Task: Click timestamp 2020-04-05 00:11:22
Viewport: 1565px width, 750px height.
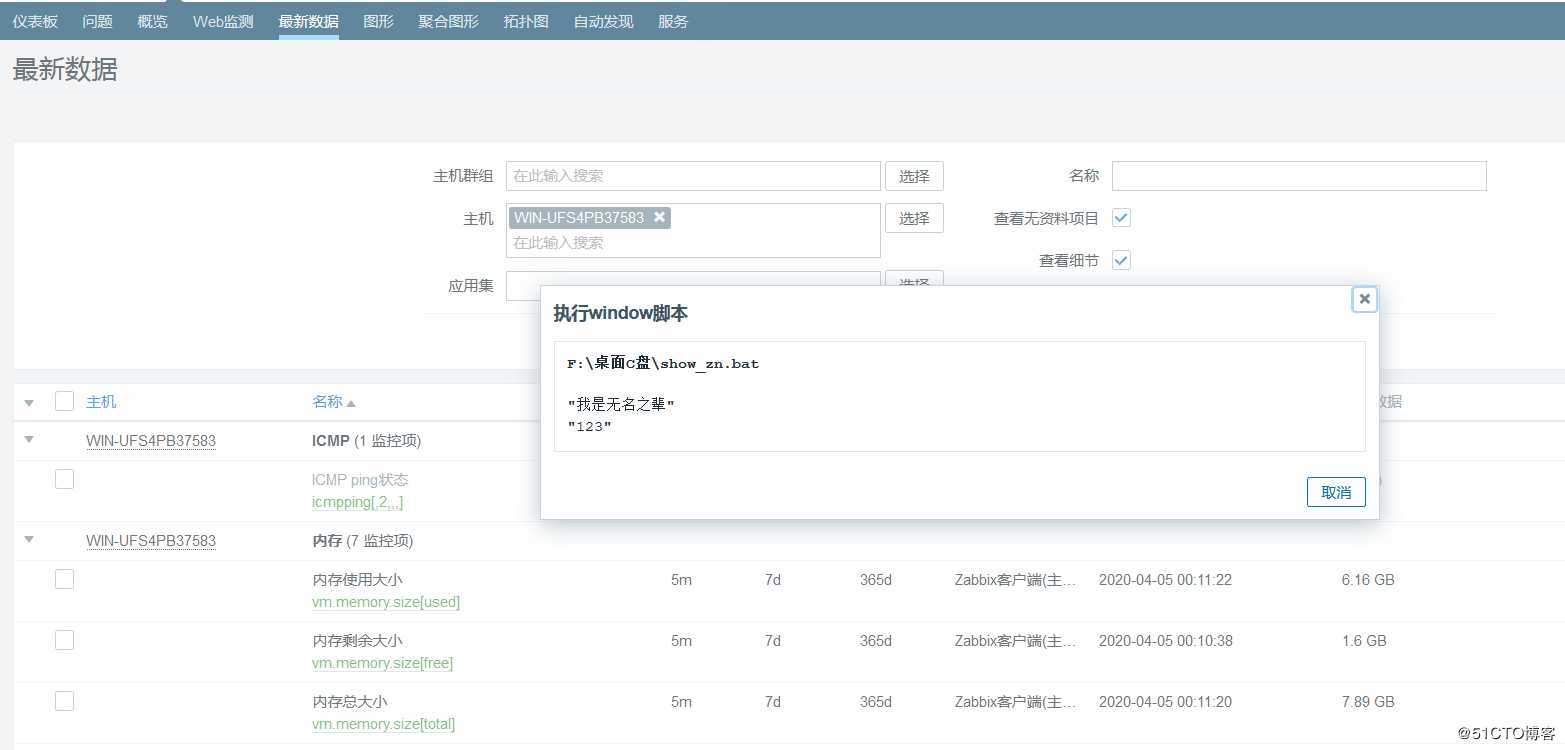Action: tap(1165, 580)
